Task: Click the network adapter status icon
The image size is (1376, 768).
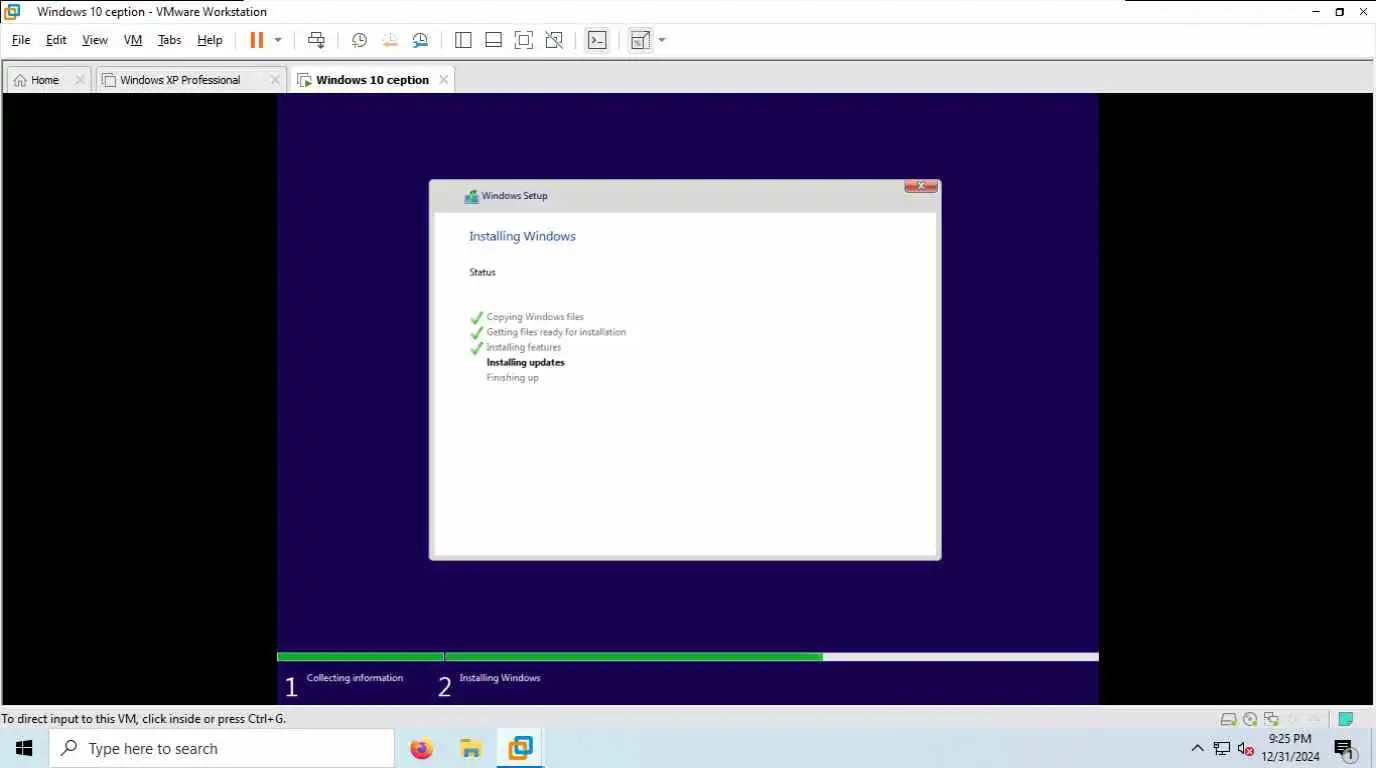Action: click(1271, 719)
